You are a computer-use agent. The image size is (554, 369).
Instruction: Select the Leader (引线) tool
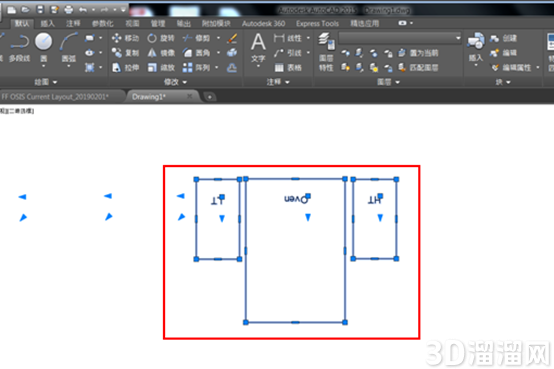click(x=288, y=53)
